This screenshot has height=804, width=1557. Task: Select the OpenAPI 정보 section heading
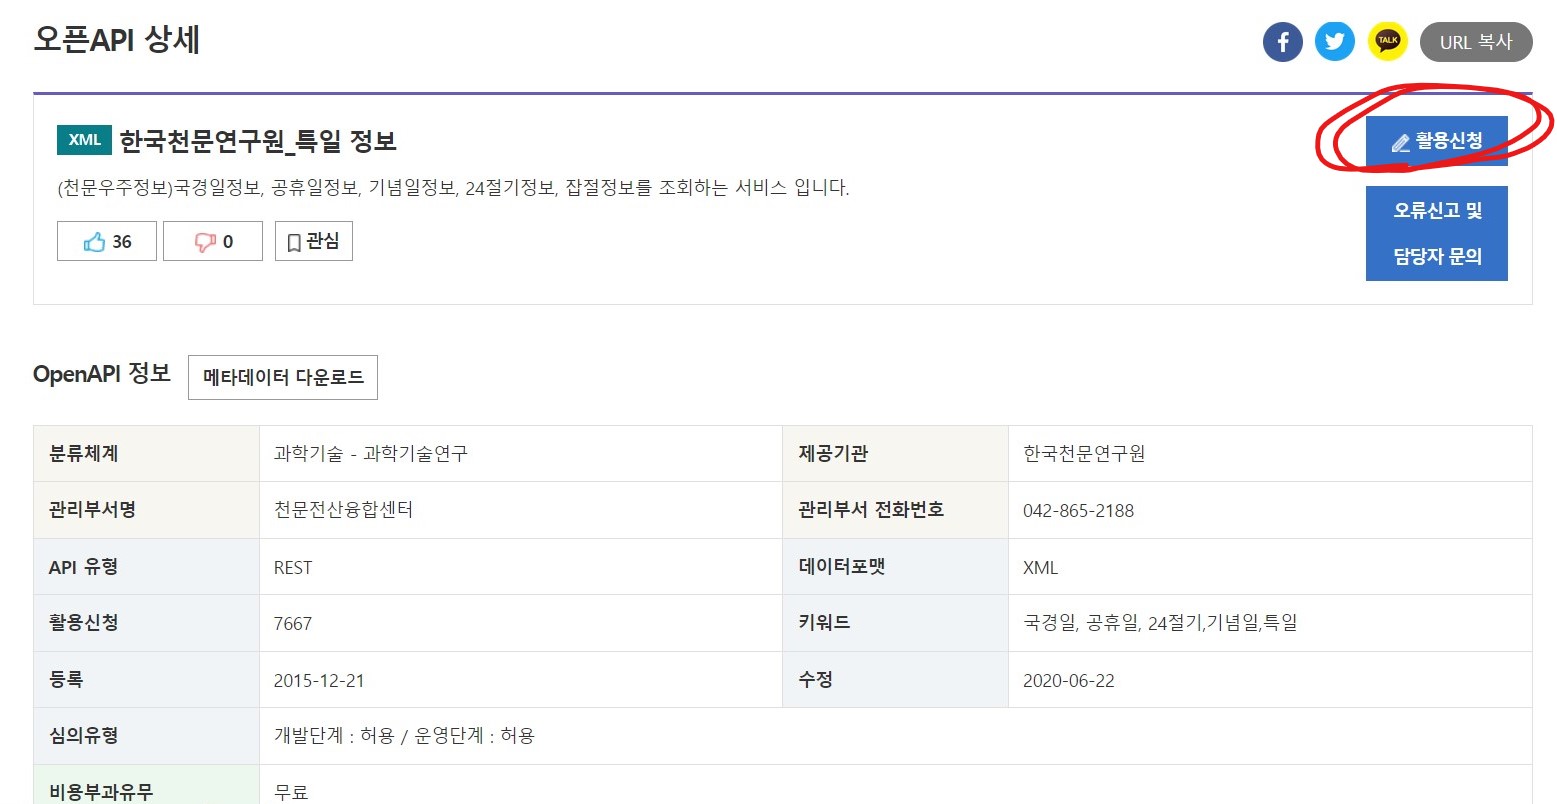102,374
